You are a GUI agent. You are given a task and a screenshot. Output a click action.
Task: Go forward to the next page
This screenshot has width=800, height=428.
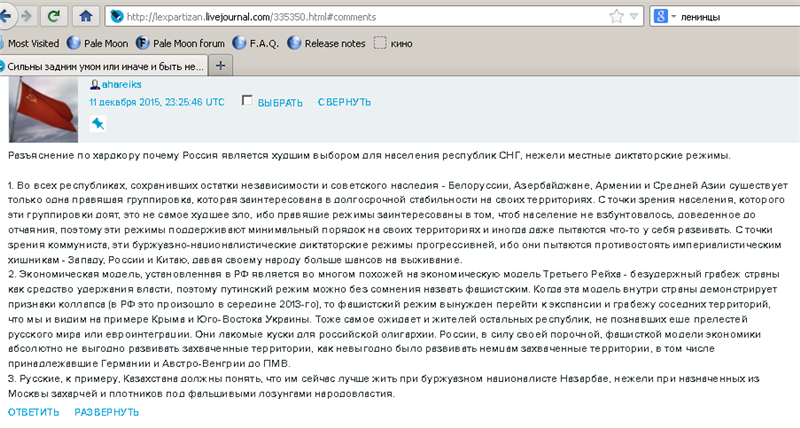pyautogui.click(x=26, y=16)
